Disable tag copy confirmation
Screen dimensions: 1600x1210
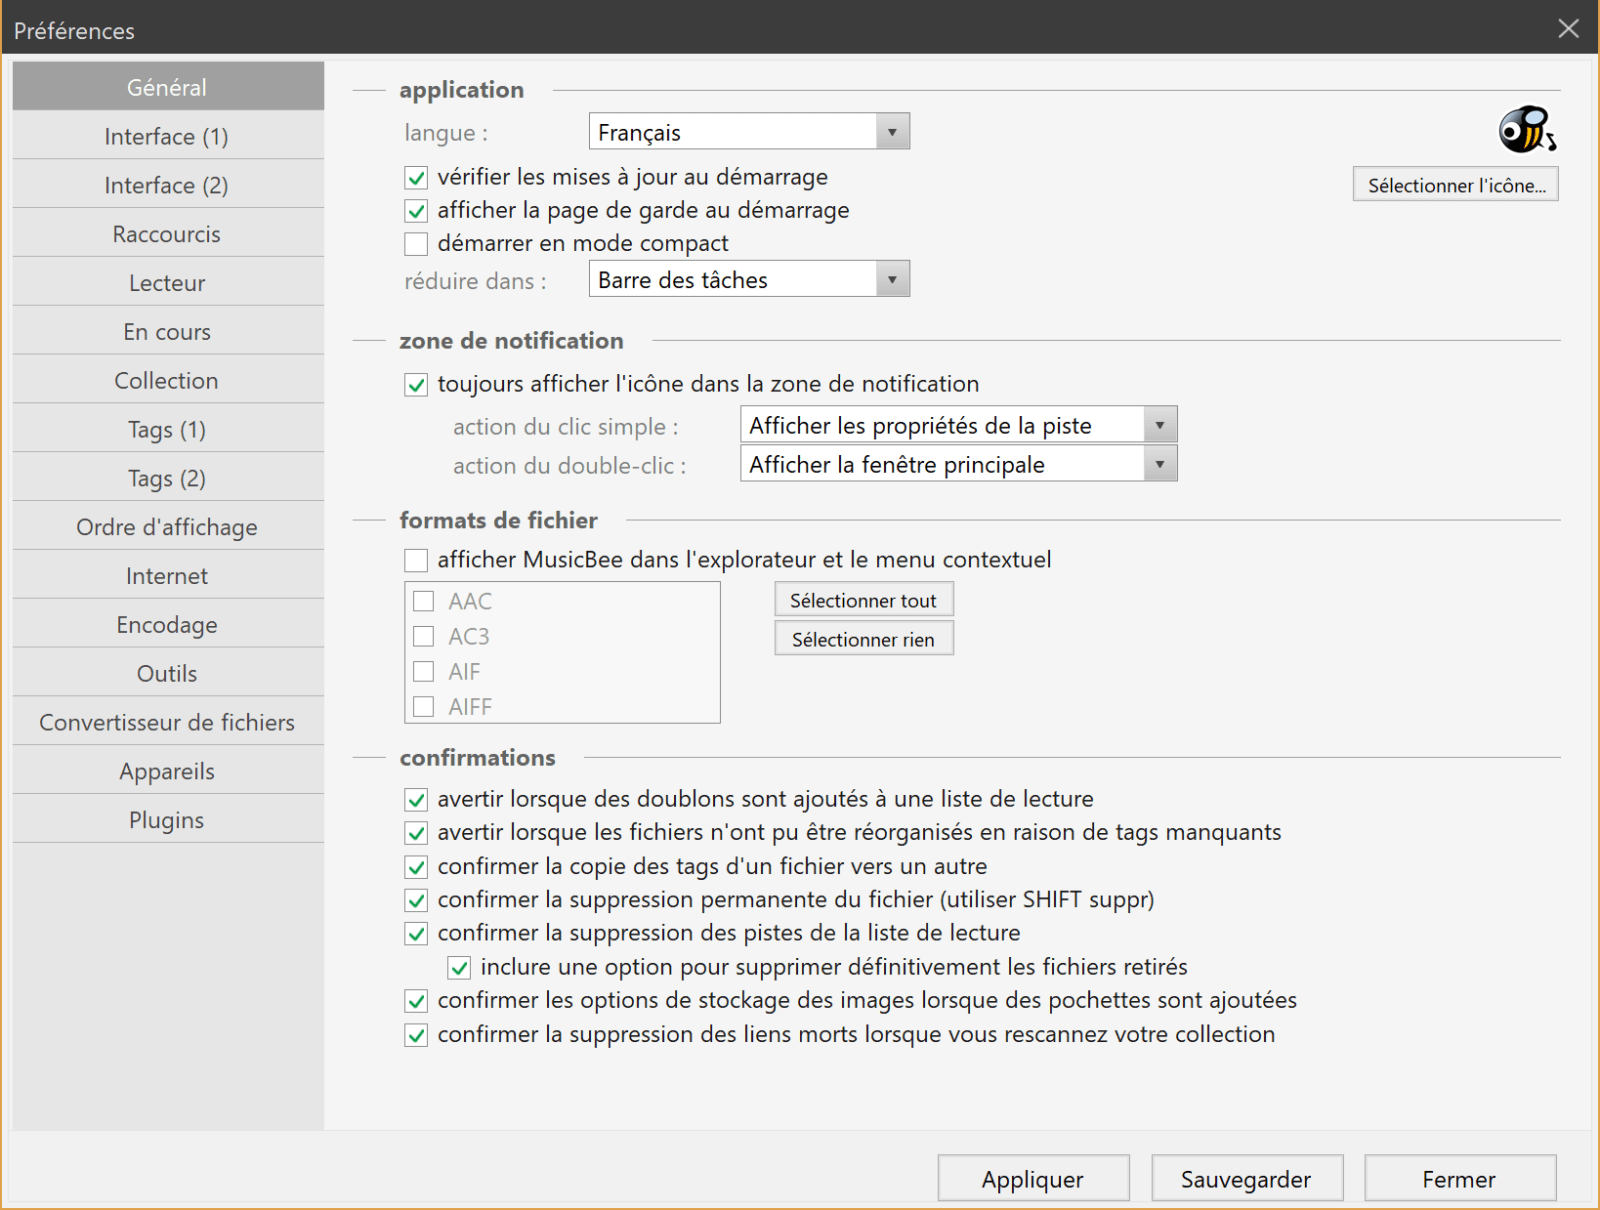pyautogui.click(x=415, y=867)
